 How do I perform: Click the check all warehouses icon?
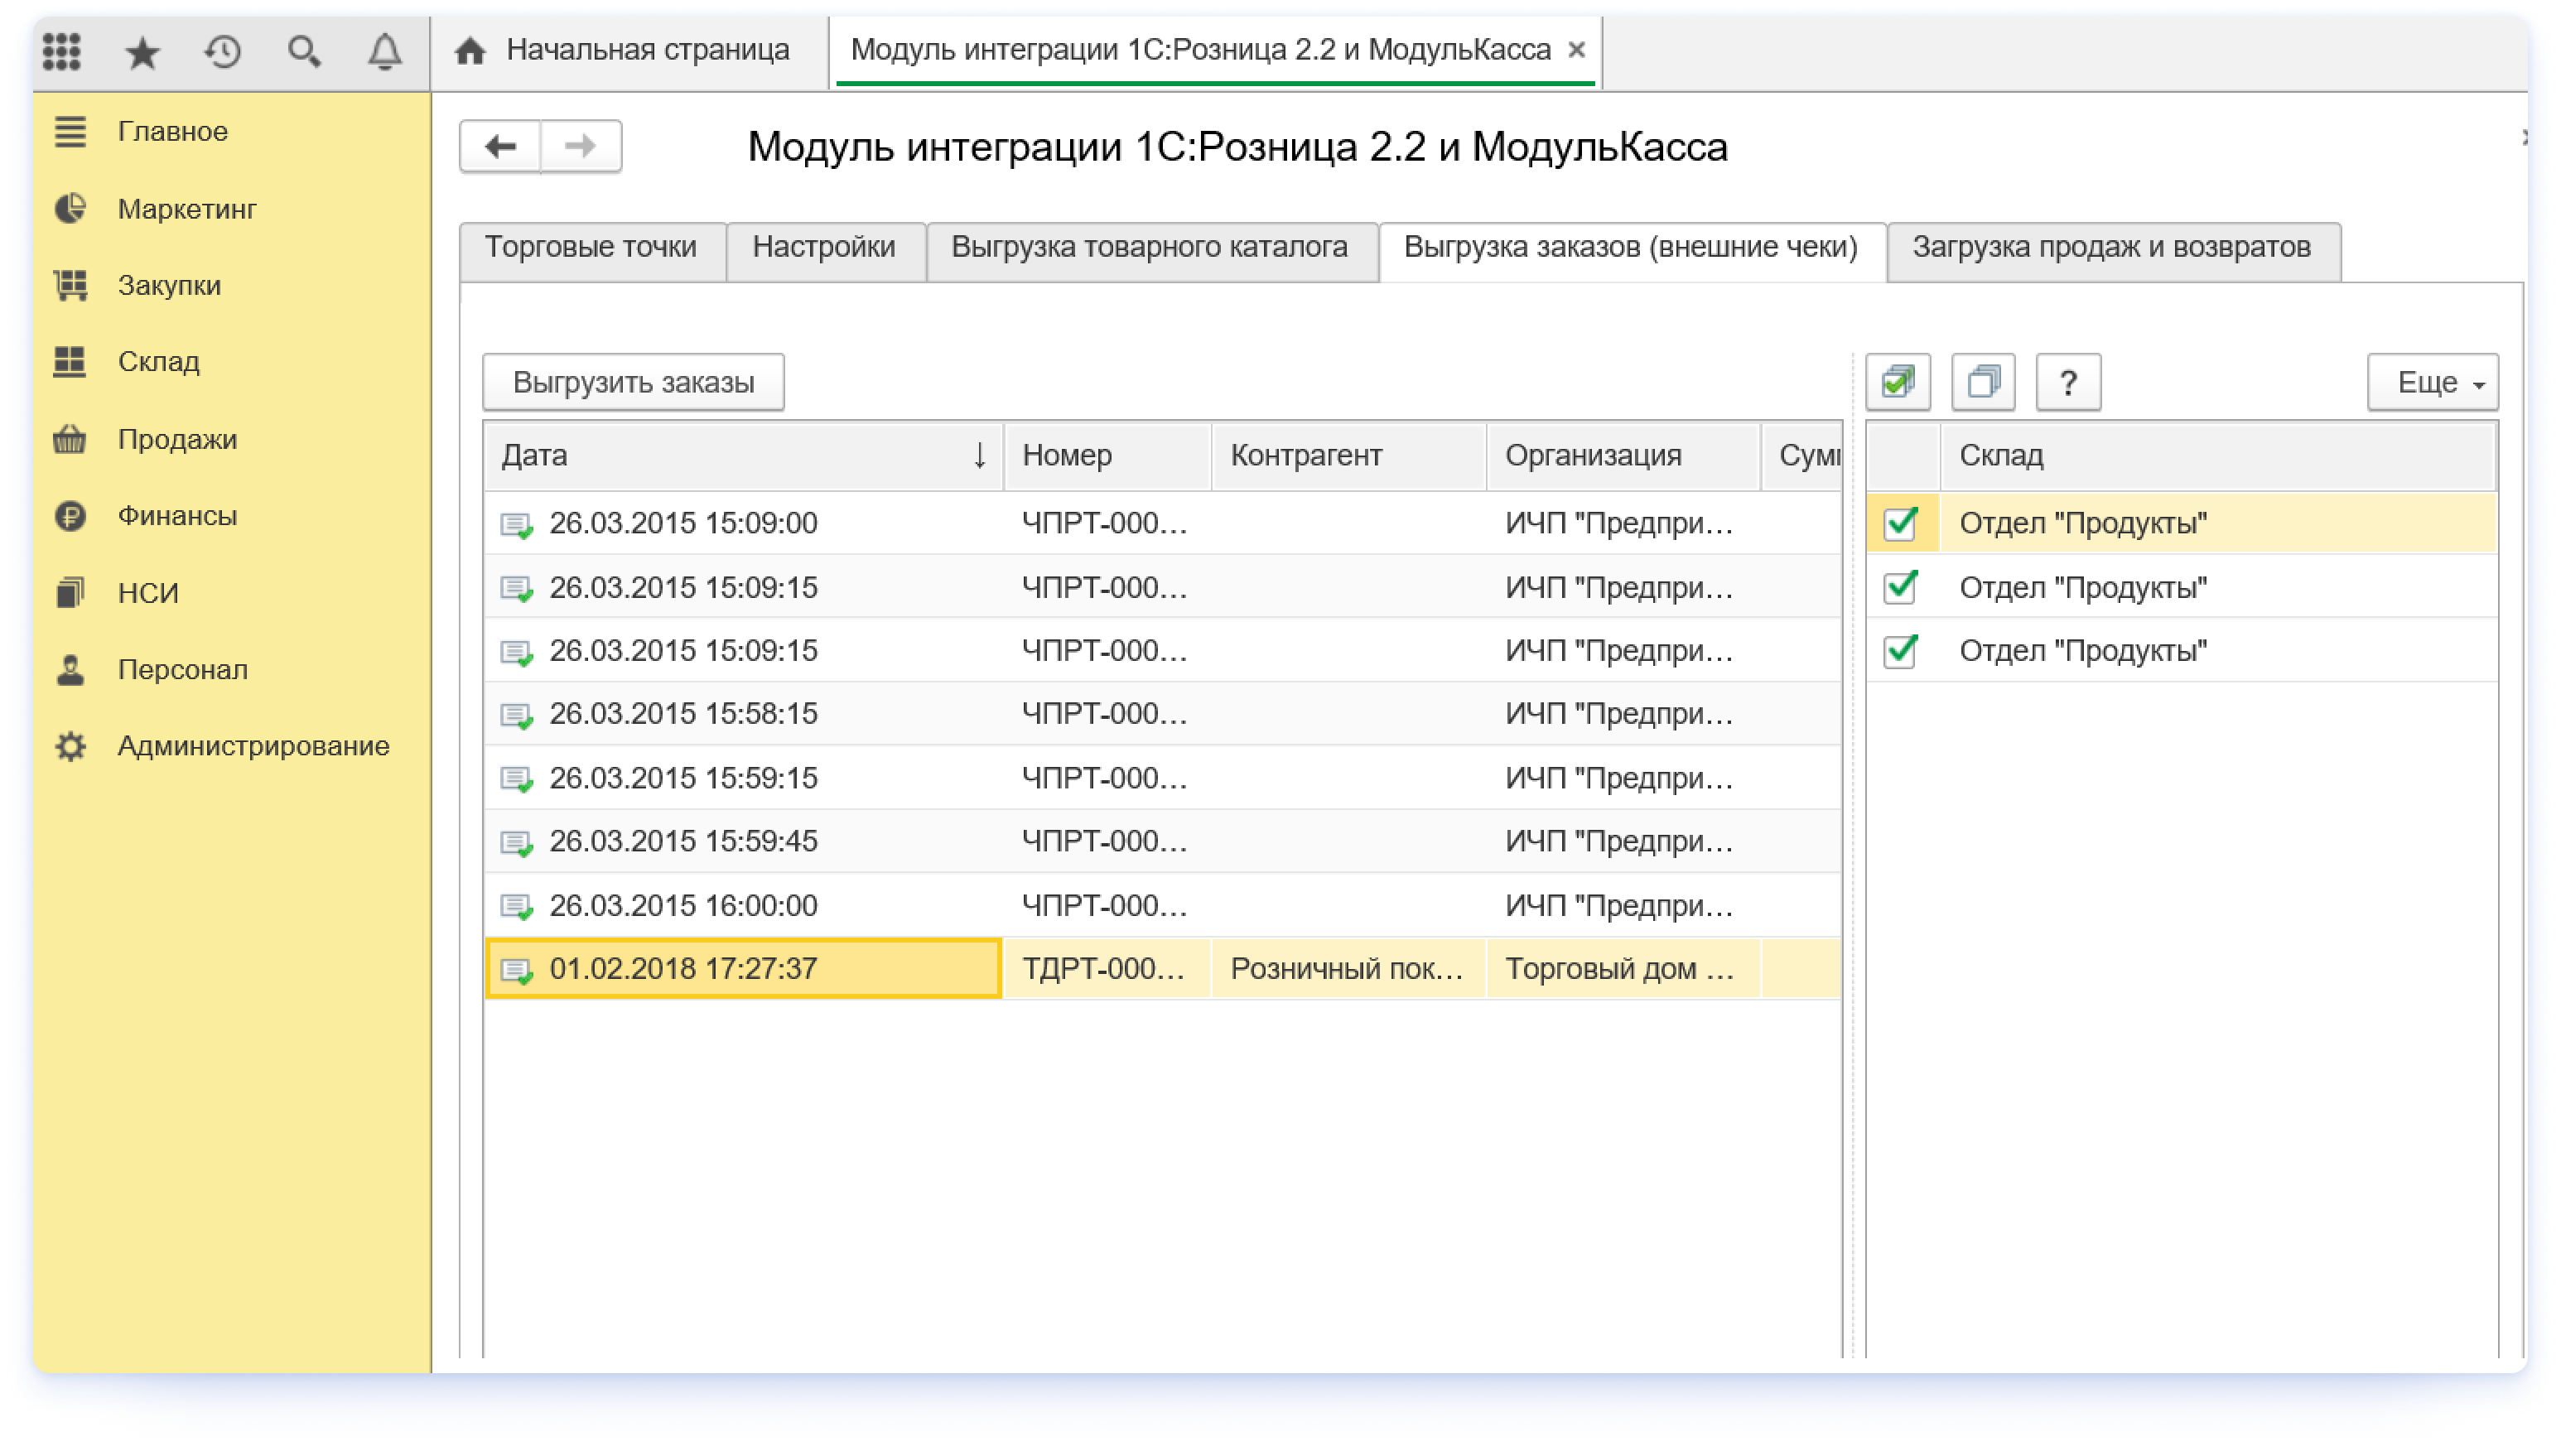pos(1898,382)
